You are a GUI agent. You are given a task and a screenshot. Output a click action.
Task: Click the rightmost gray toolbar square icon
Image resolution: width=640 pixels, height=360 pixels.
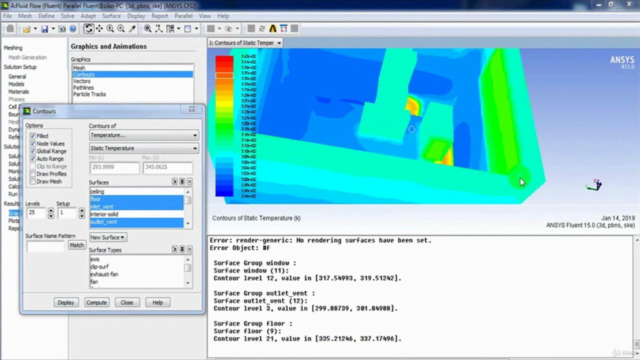pyautogui.click(x=294, y=29)
